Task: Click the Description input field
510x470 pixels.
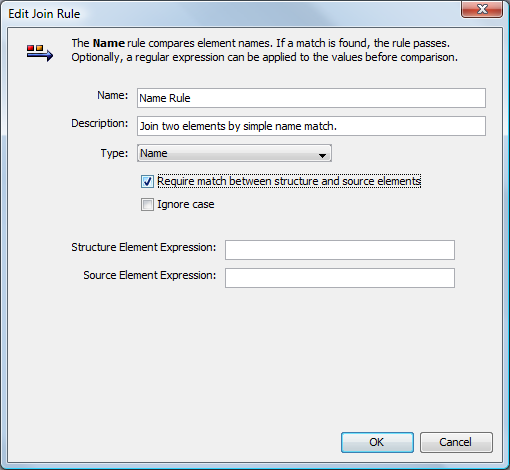Action: (311, 126)
